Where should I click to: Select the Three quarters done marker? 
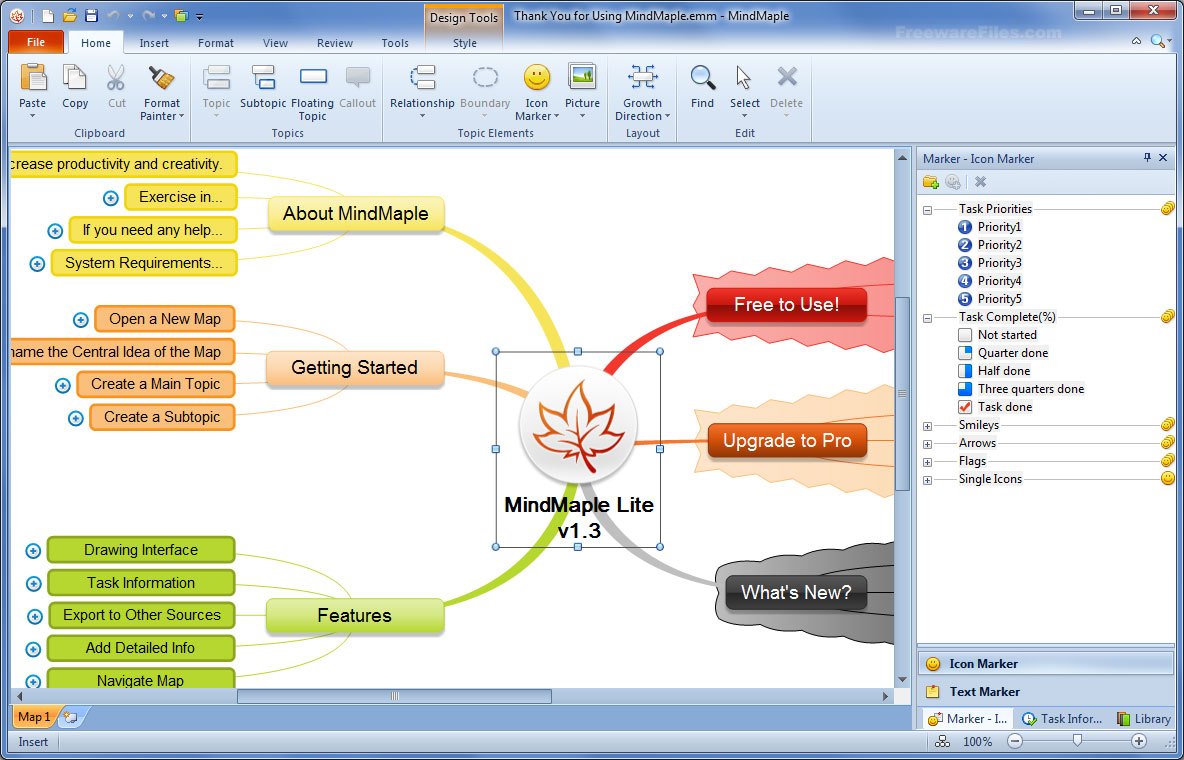(x=964, y=389)
